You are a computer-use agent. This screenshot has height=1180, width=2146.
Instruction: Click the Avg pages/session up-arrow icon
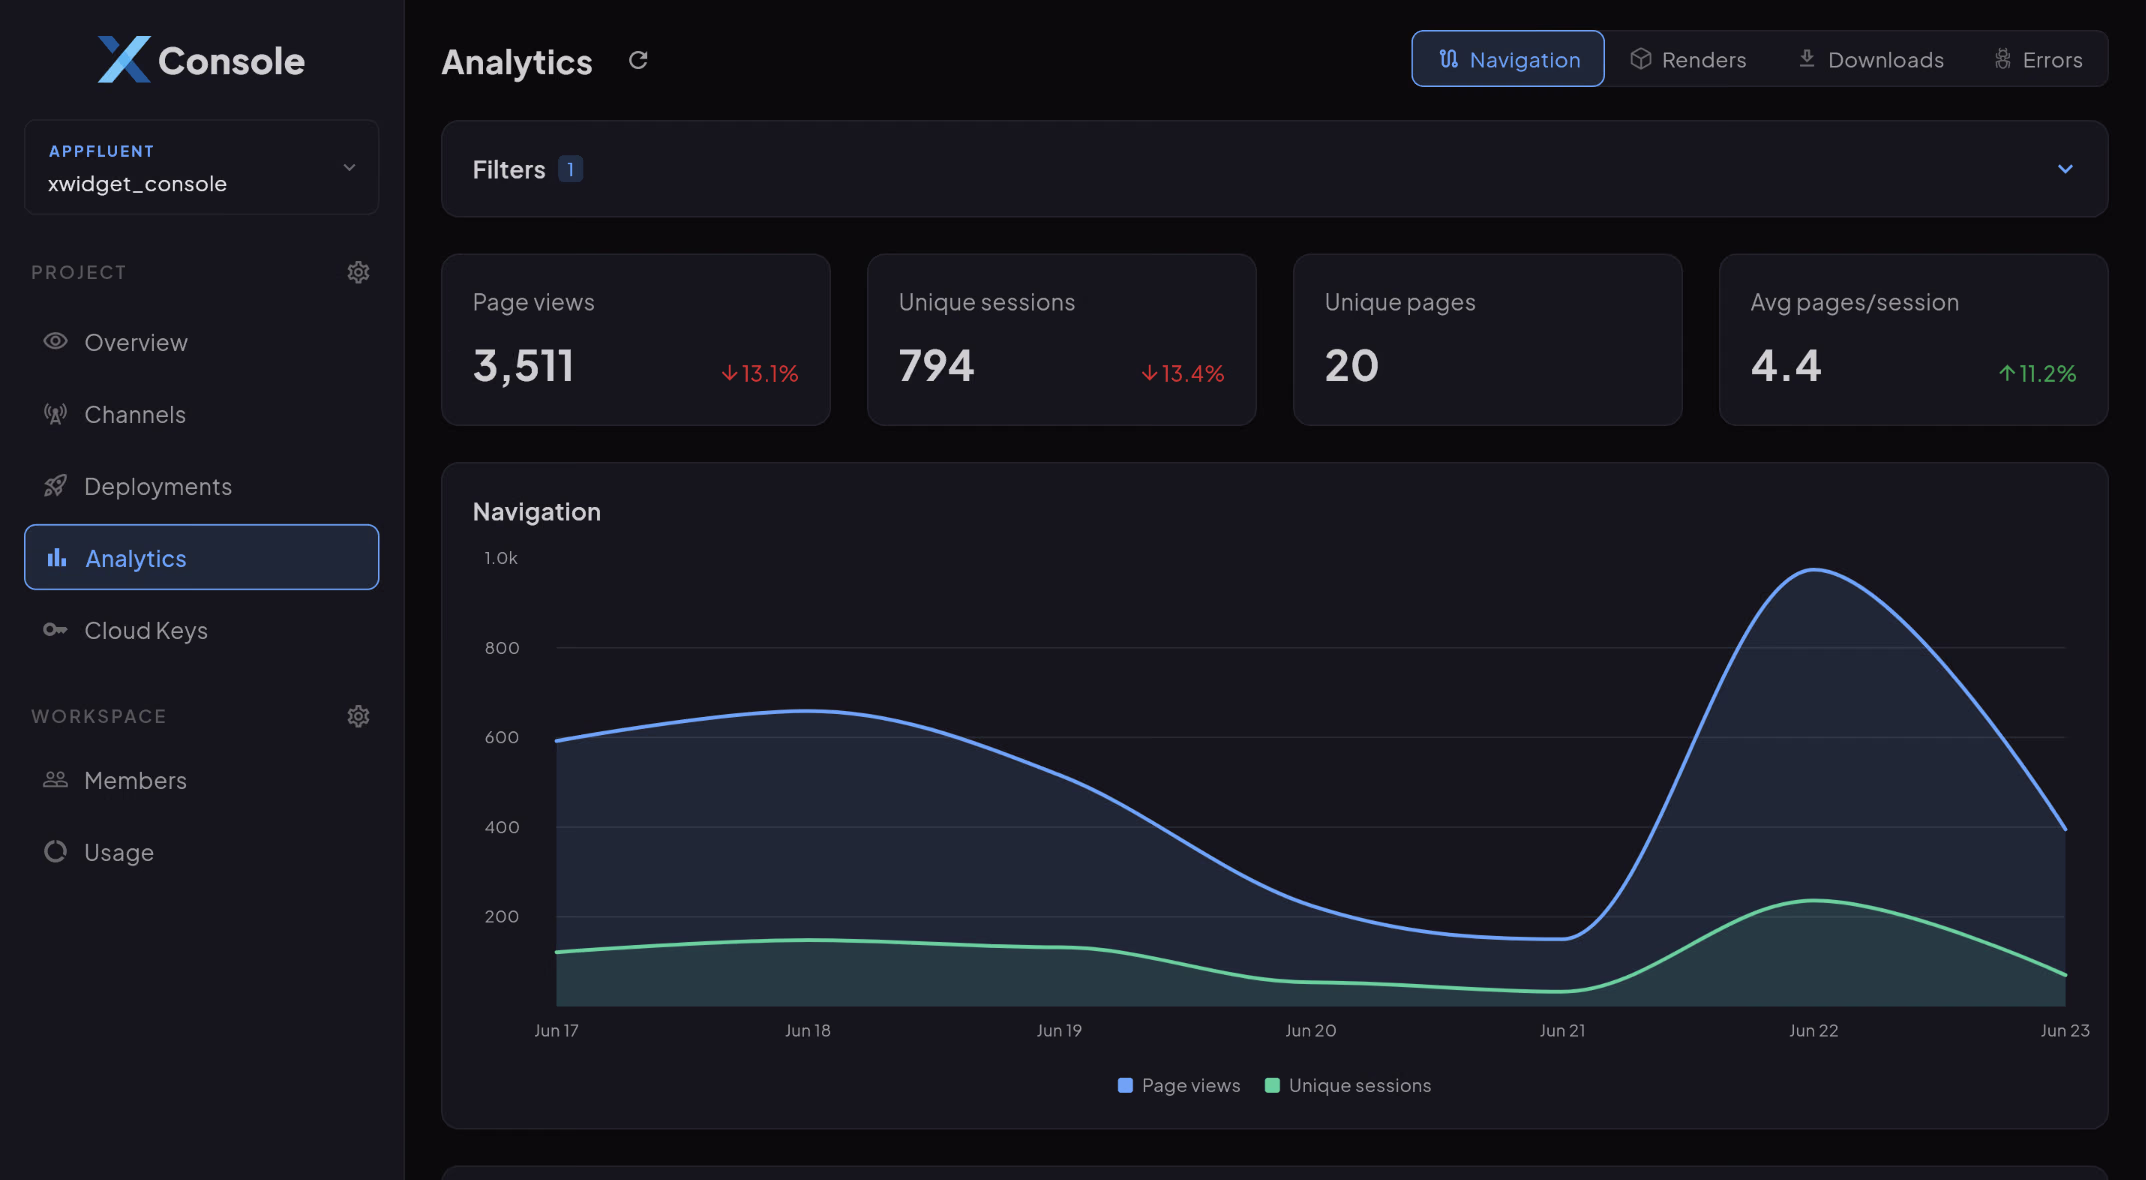[2007, 373]
